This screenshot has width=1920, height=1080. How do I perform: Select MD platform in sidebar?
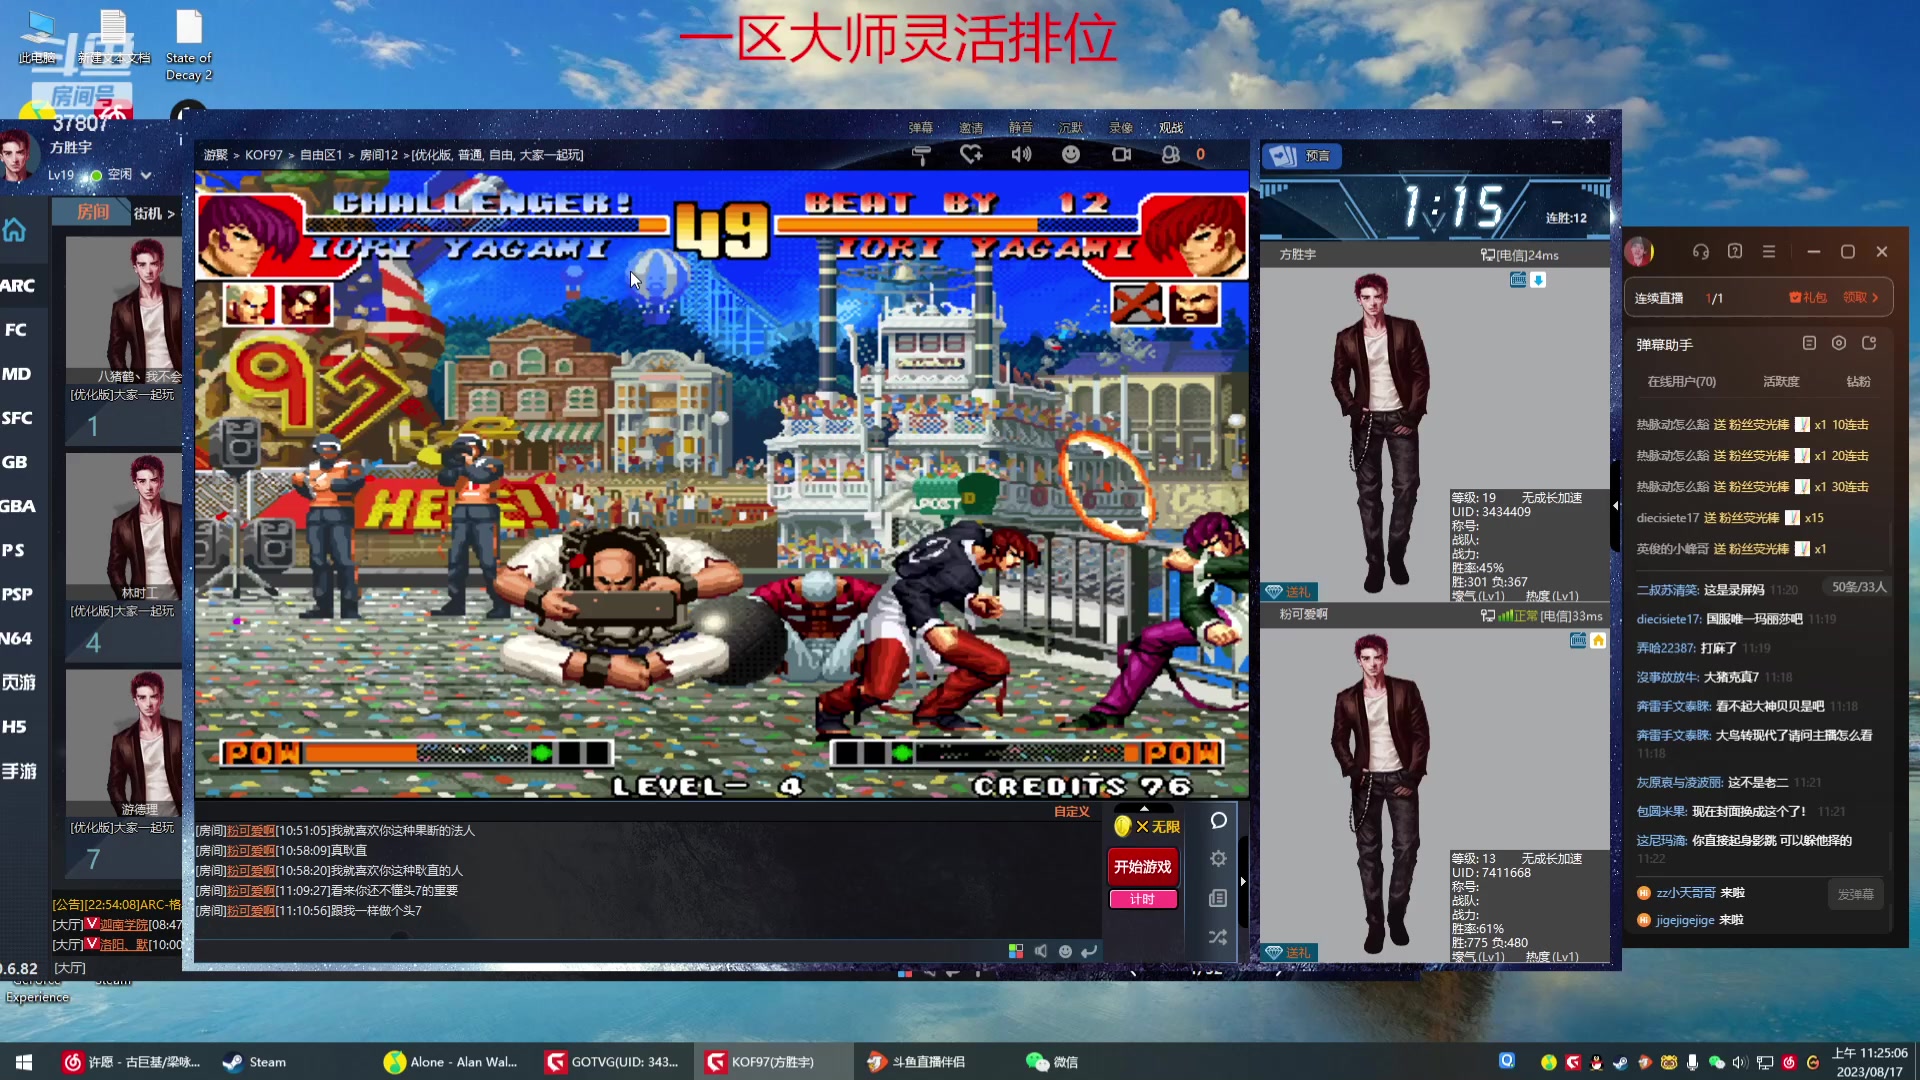16,374
